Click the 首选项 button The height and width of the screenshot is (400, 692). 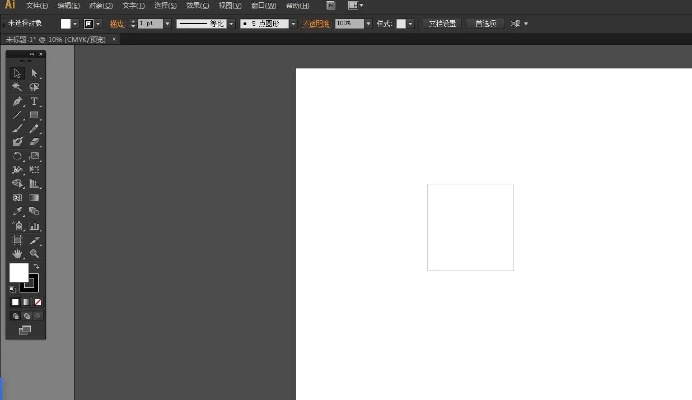coord(485,24)
